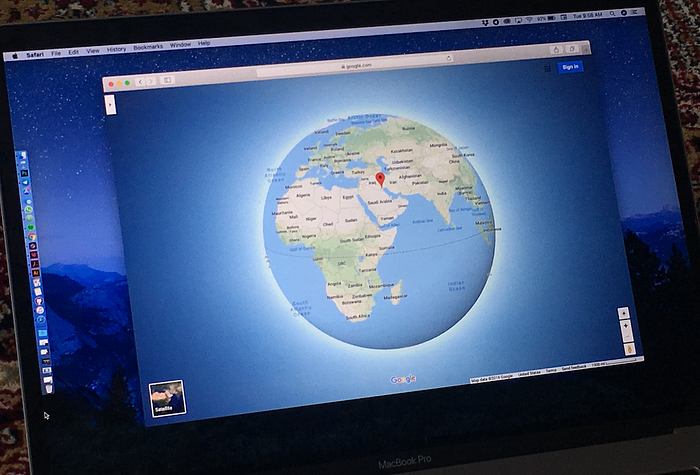Click the Madagascar label on globe
700x475 pixels.
point(395,296)
